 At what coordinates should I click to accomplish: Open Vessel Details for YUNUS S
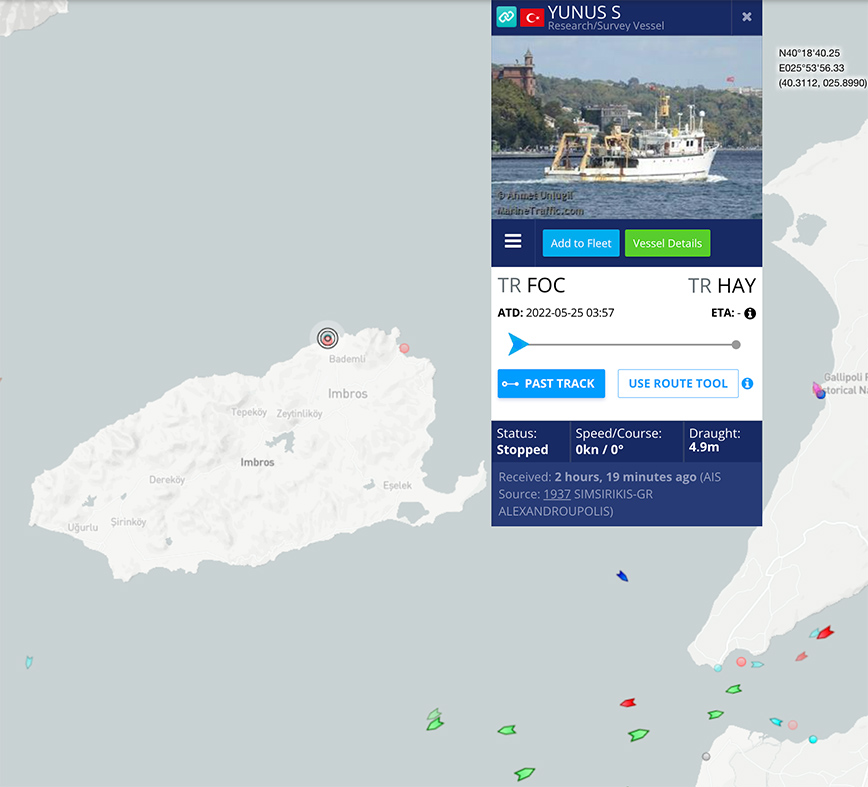[x=667, y=243]
